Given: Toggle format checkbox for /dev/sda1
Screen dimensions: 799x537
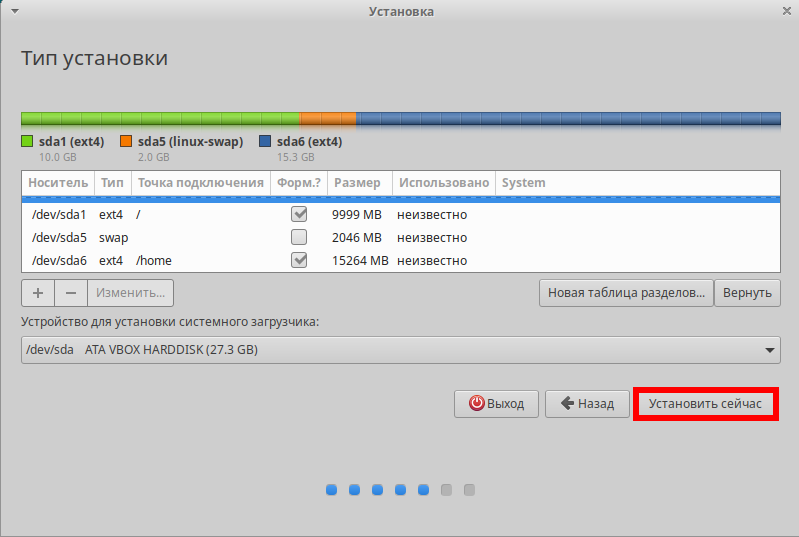Looking at the screenshot, I should 299,214.
